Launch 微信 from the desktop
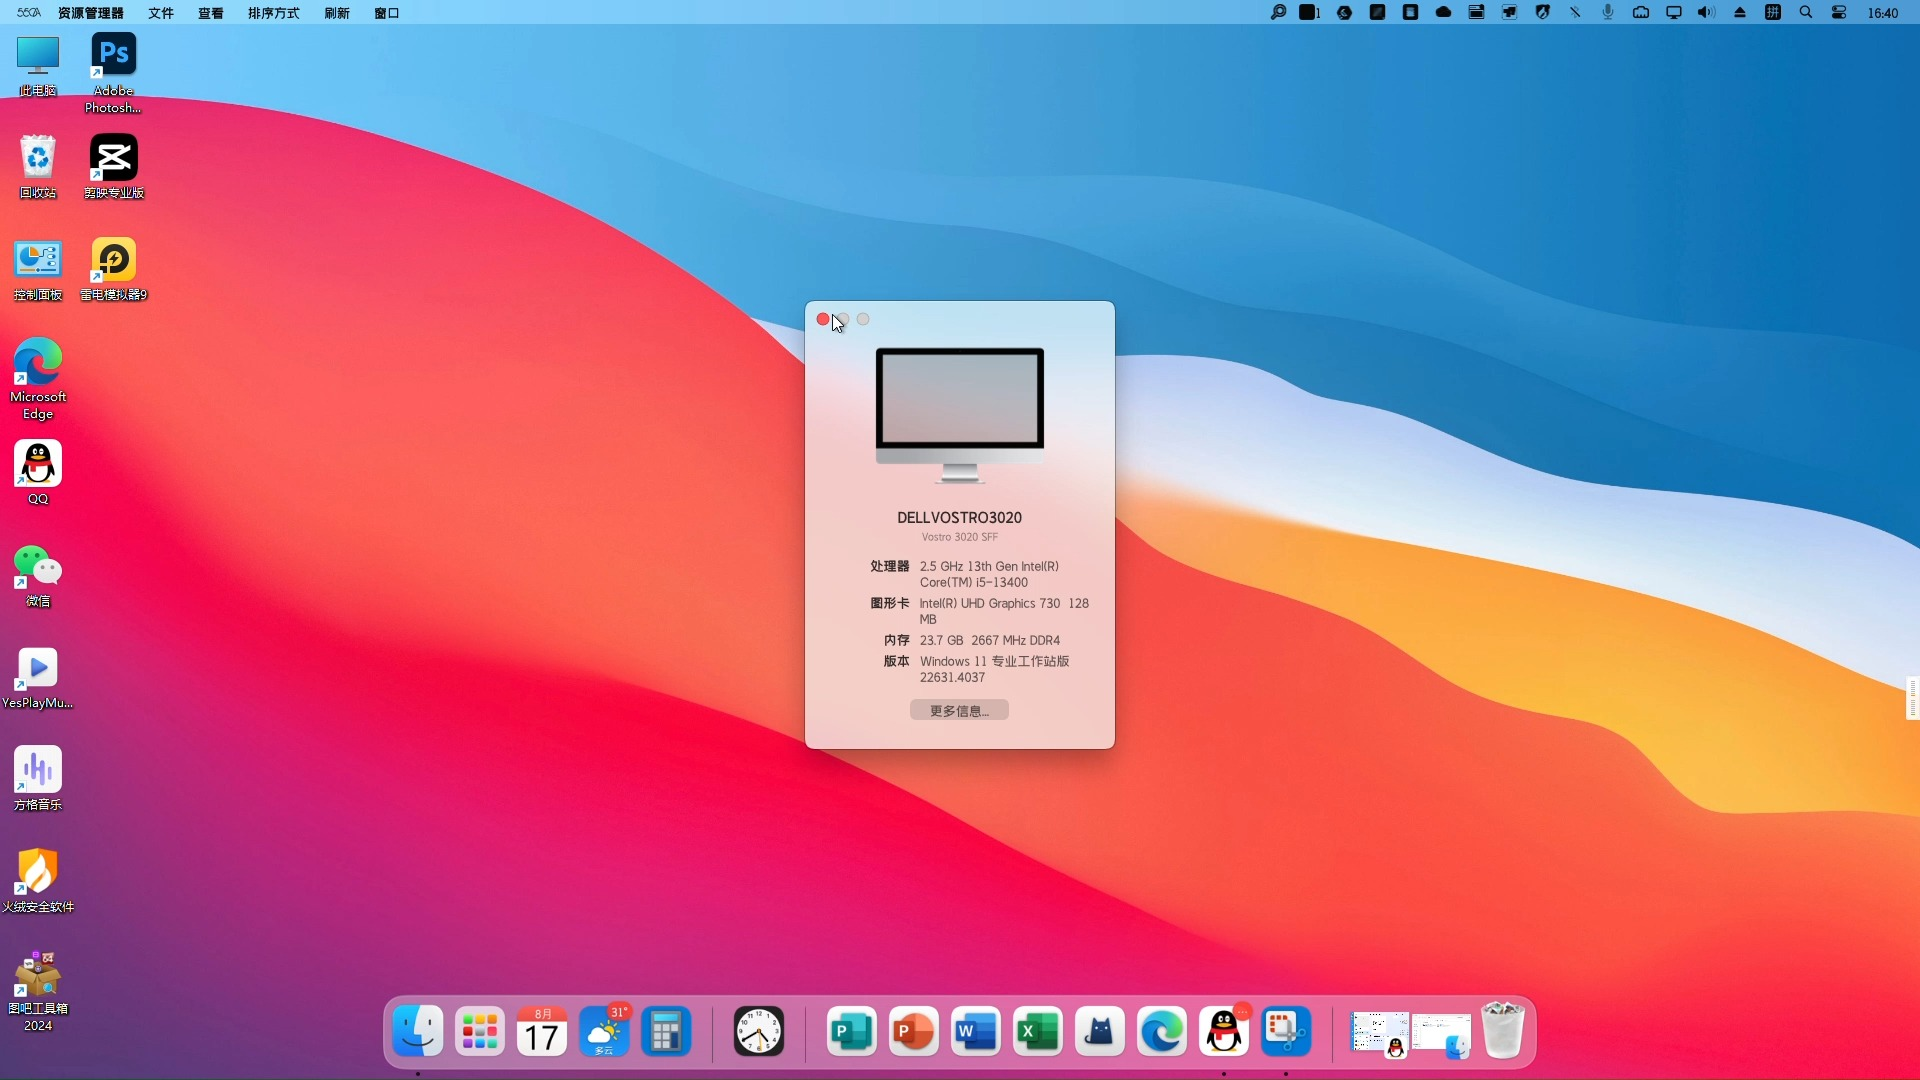The image size is (1920, 1080). (x=38, y=576)
